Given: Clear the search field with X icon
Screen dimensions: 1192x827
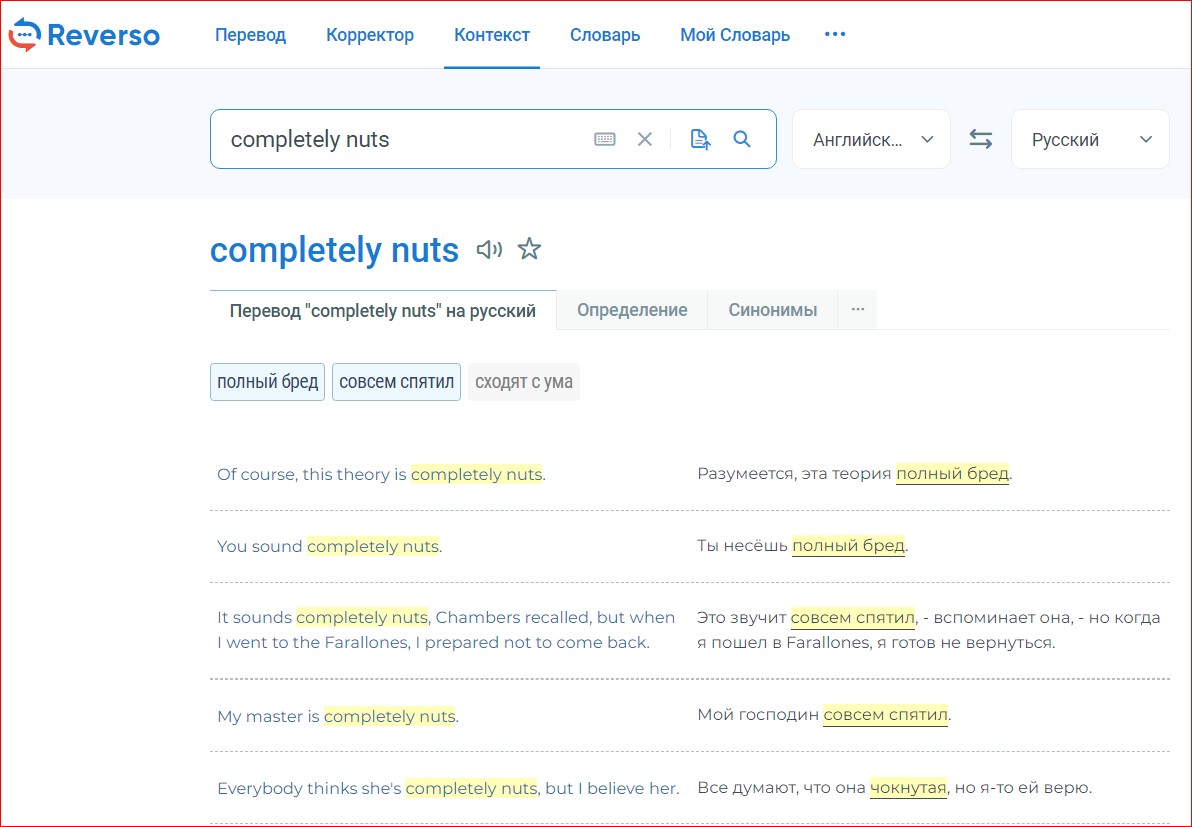Looking at the screenshot, I should pyautogui.click(x=645, y=139).
